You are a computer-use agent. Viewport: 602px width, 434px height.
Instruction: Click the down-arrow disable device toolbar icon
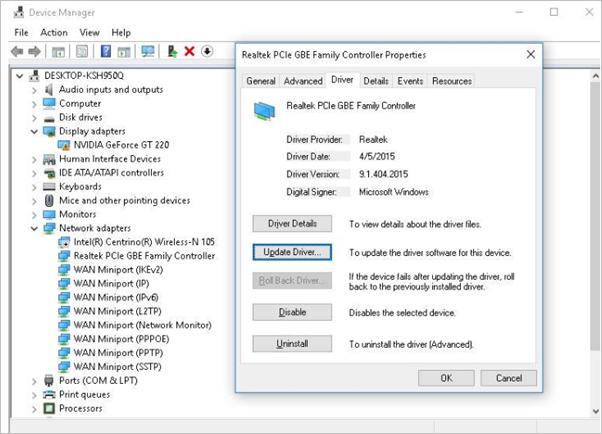click(206, 52)
